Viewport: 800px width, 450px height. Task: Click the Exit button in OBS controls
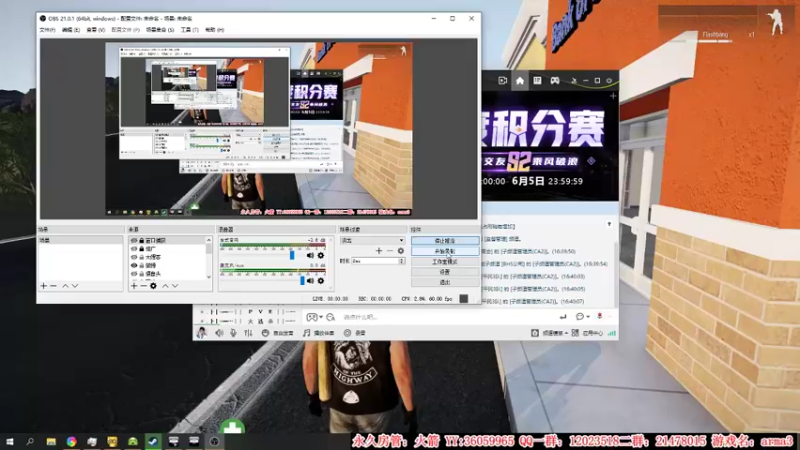click(x=445, y=282)
